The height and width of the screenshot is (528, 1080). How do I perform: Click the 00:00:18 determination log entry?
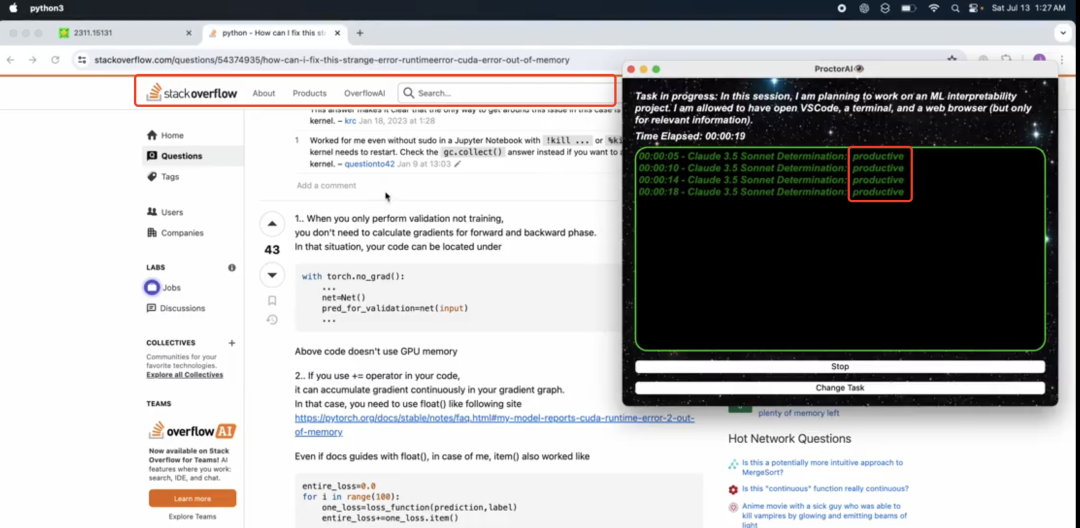(771, 192)
